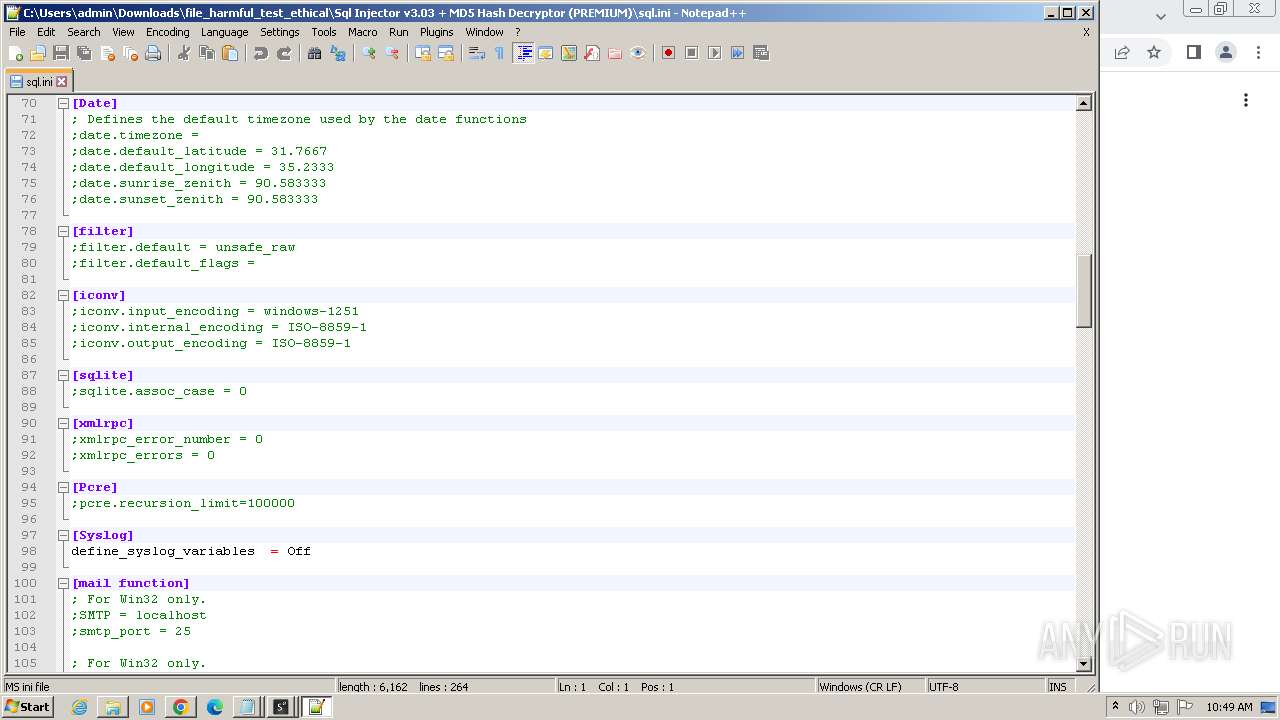Click UTF-8 encoding status bar field
This screenshot has height=720, width=1280.
coord(984,687)
